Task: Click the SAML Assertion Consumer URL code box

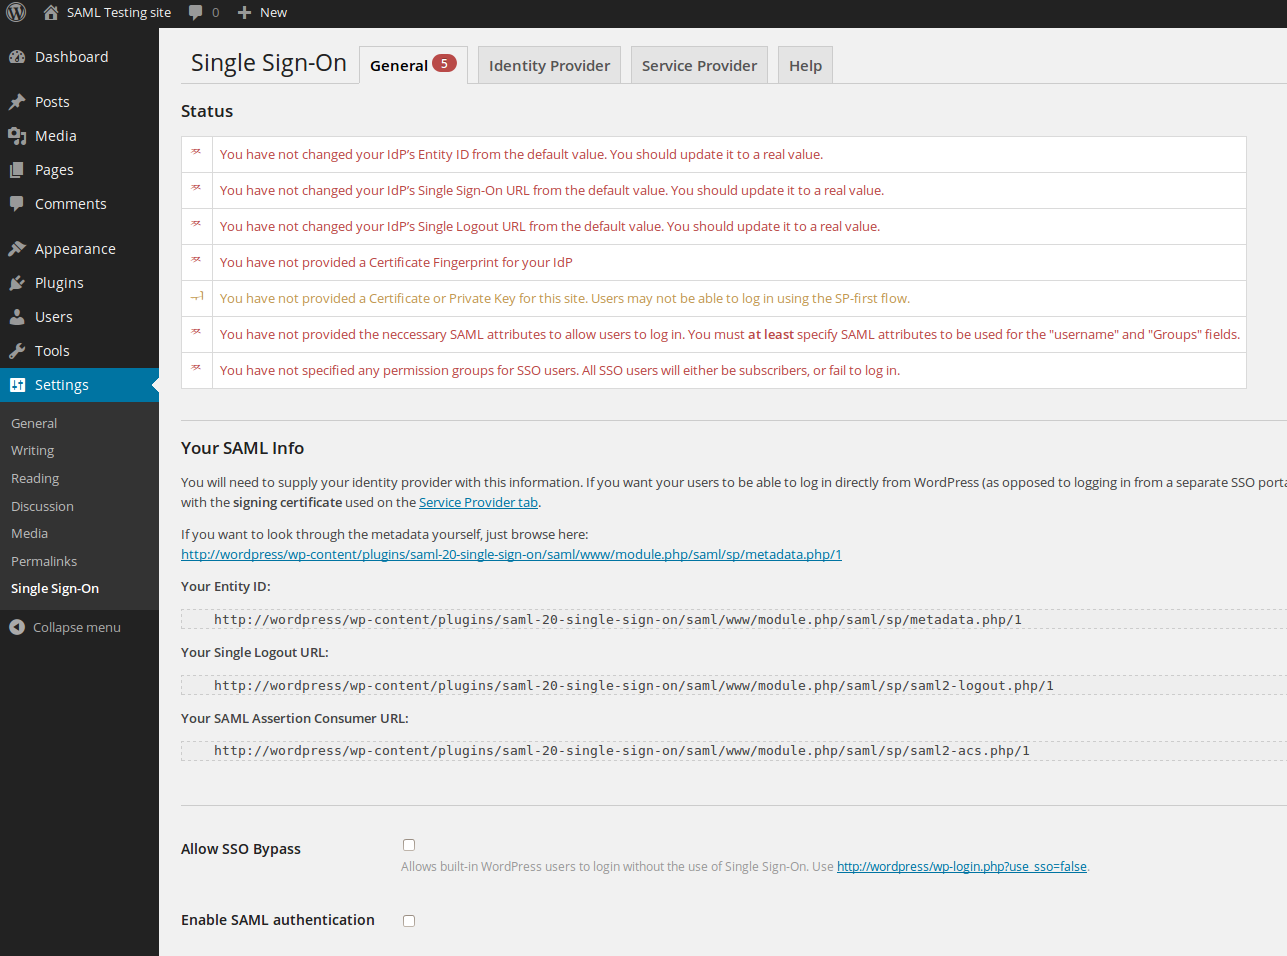Action: tap(734, 750)
